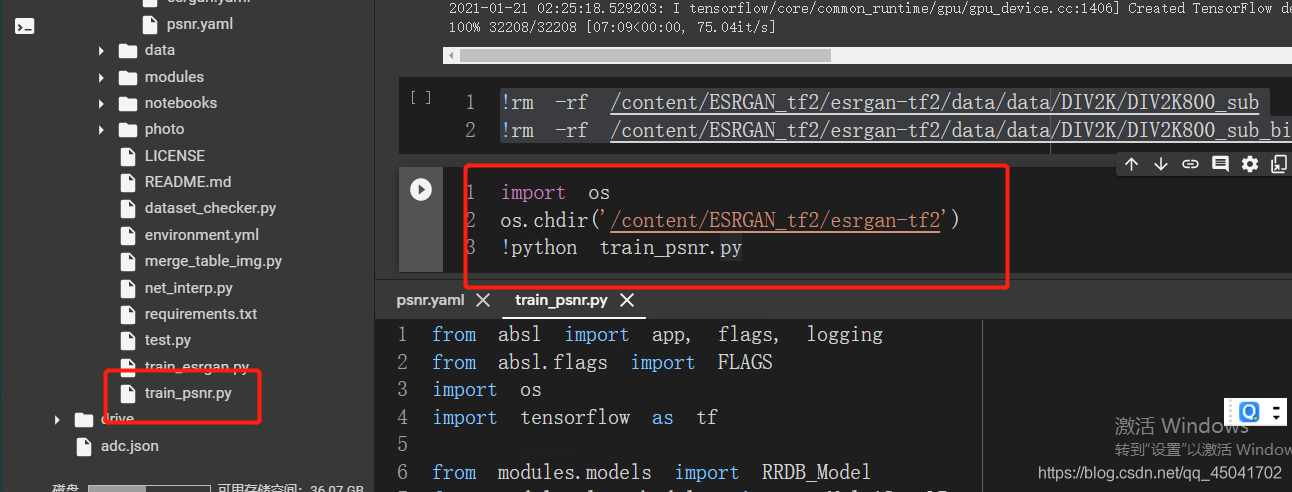Viewport: 1292px width, 492px height.
Task: Click the photo folder icon
Action: click(x=127, y=129)
